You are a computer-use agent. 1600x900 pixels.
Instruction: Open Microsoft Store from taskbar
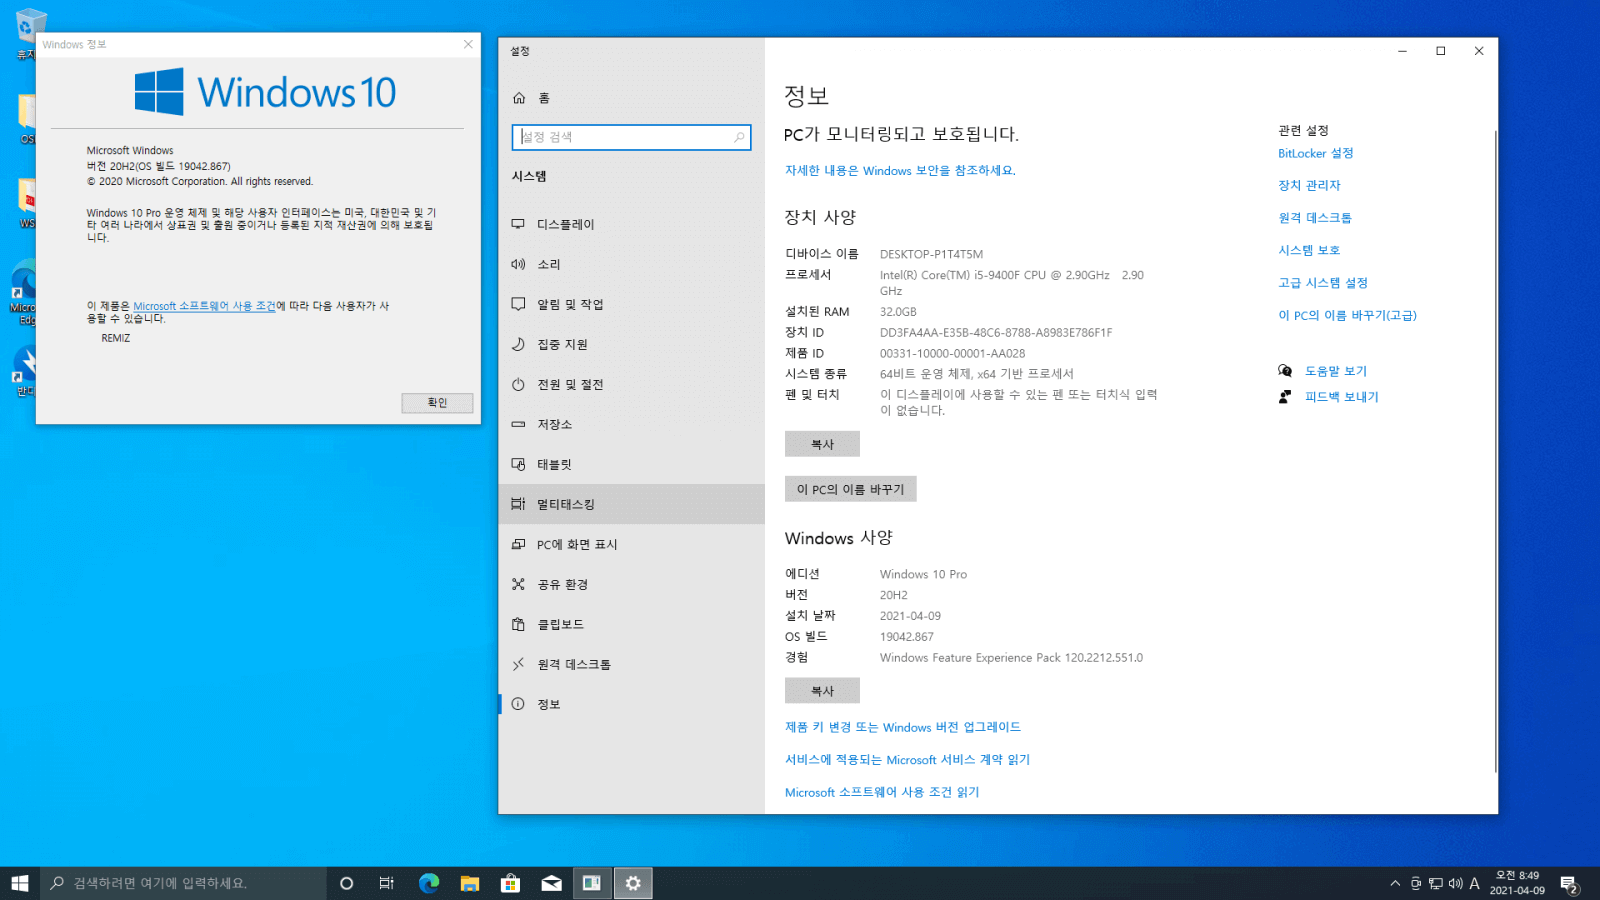click(511, 883)
